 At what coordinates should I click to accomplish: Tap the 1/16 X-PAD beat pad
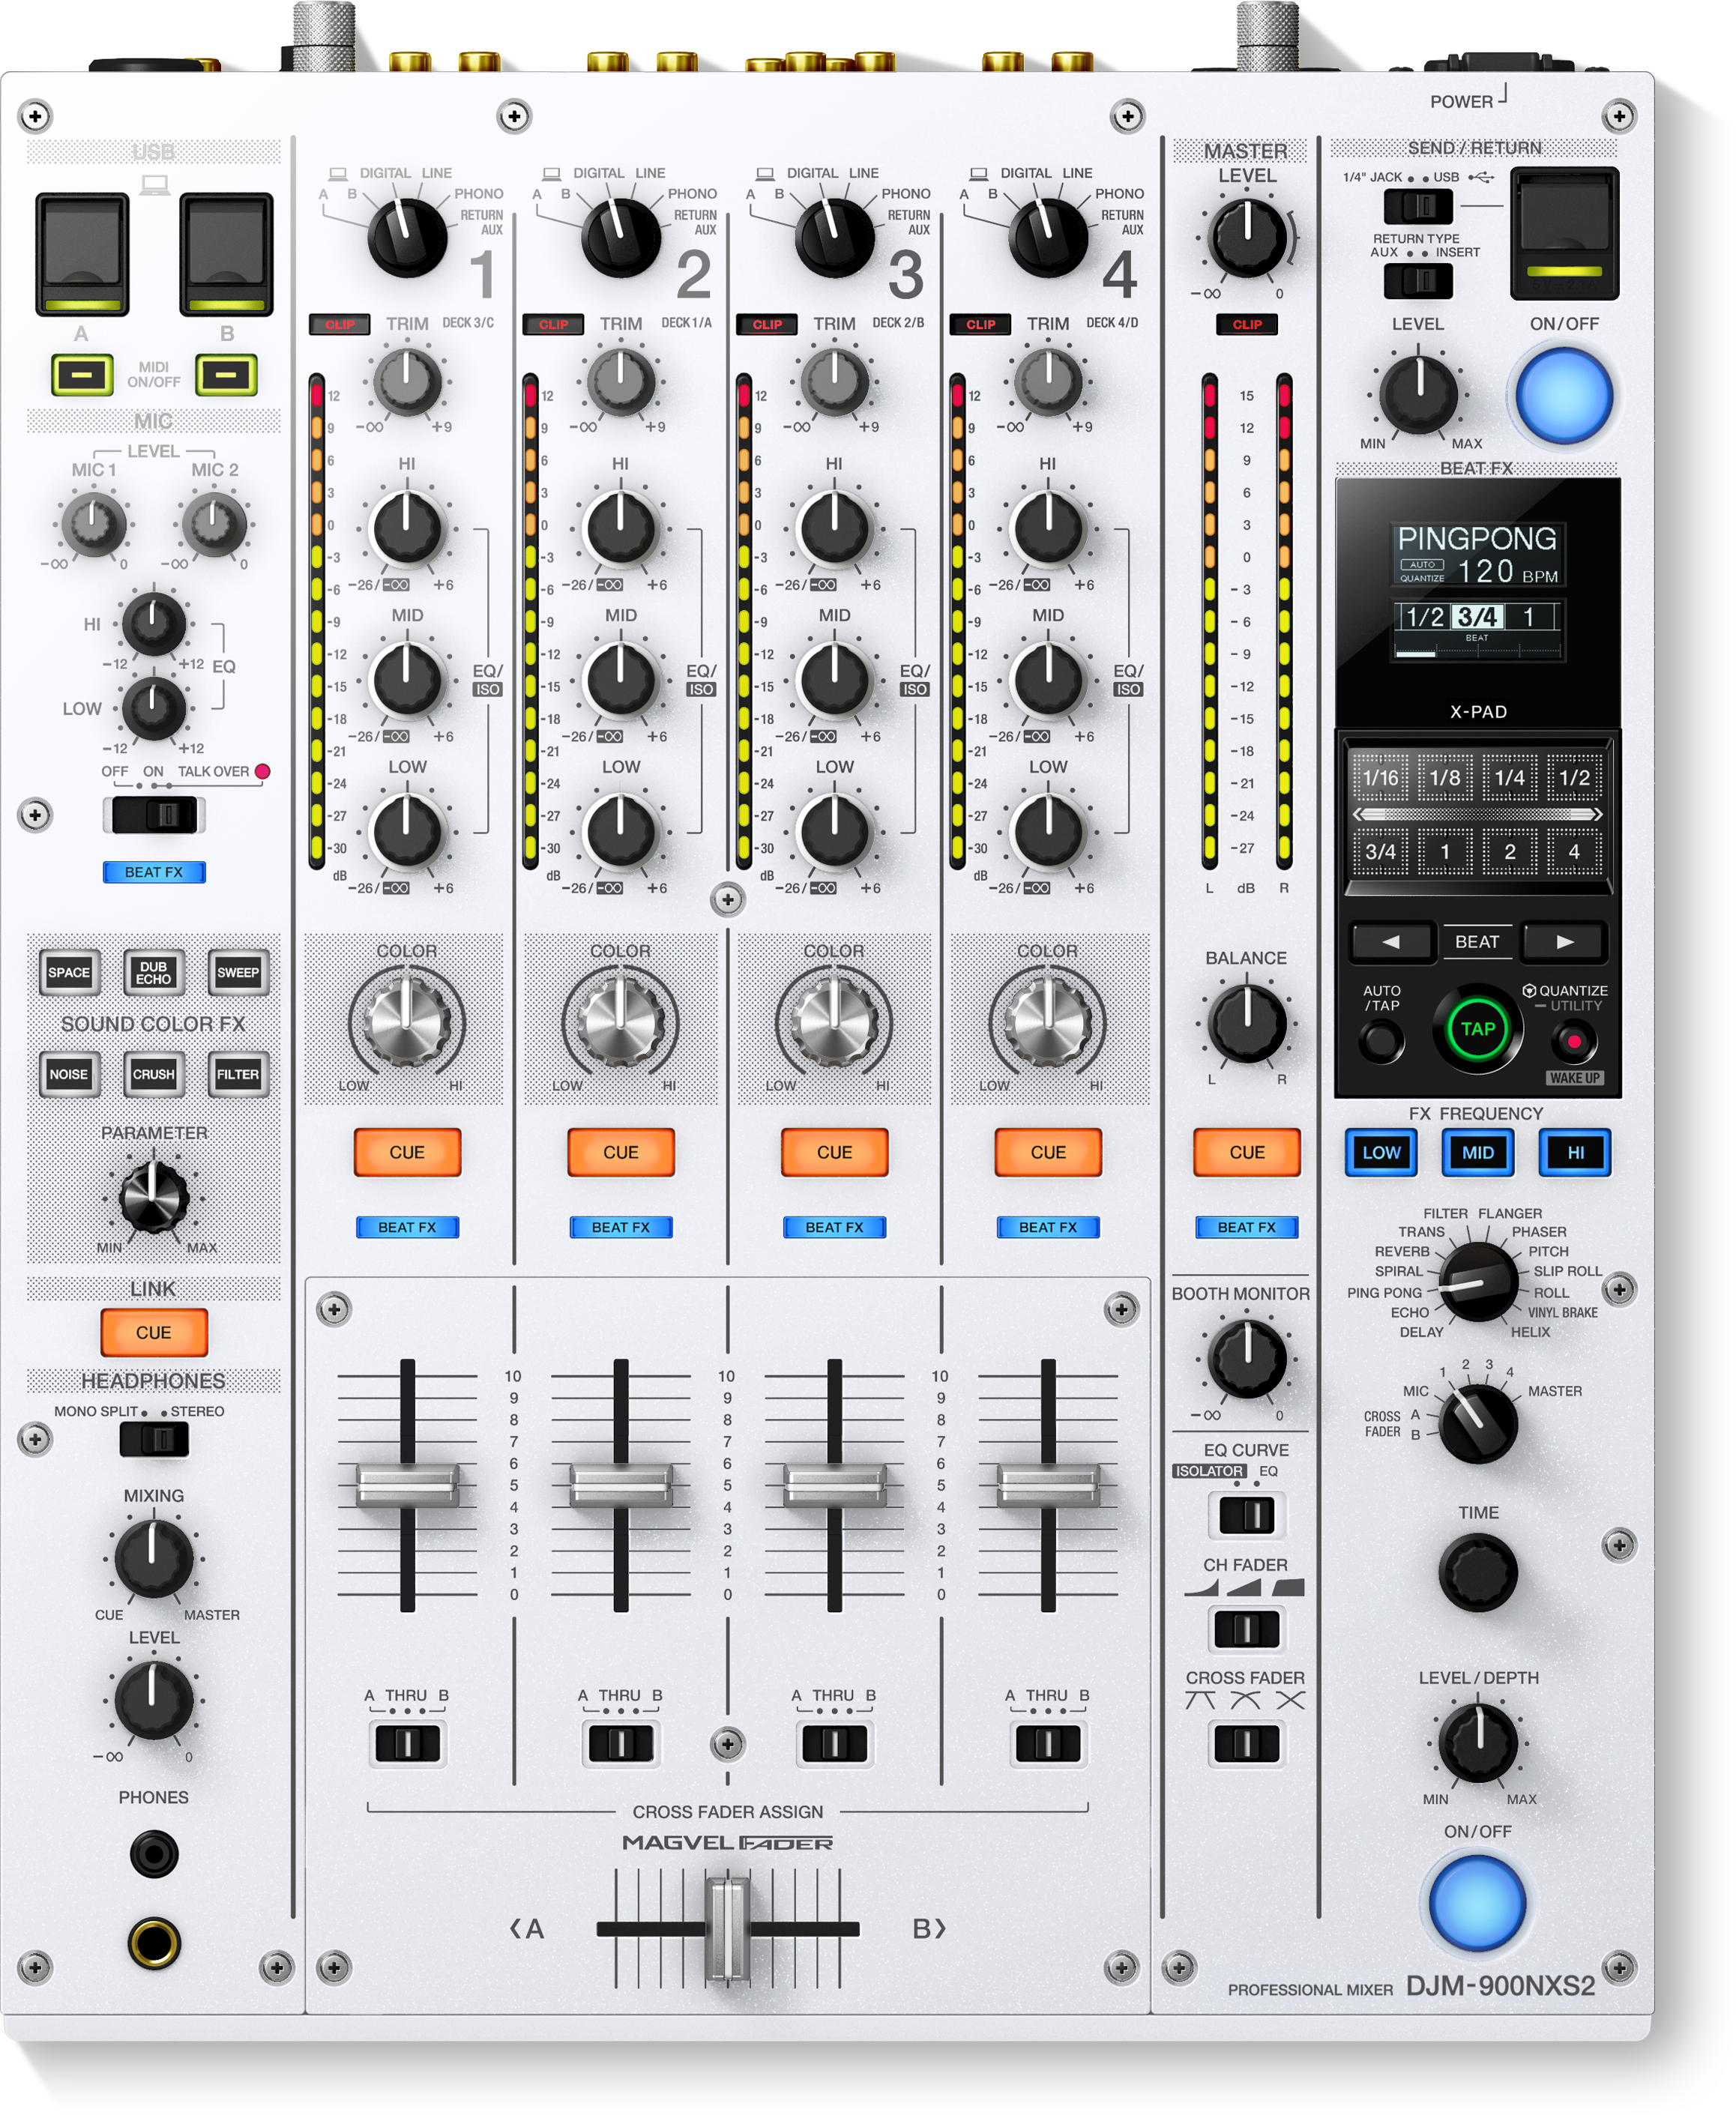tap(1380, 778)
